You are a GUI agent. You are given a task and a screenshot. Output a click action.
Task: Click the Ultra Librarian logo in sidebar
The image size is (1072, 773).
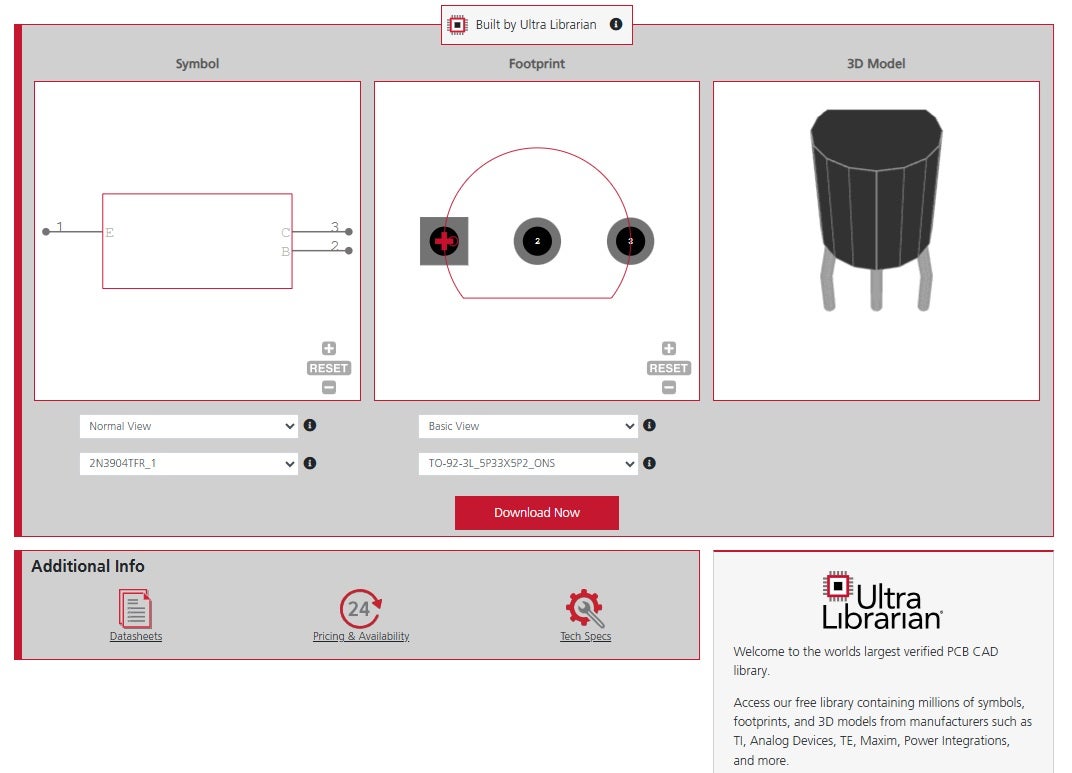pyautogui.click(x=882, y=600)
